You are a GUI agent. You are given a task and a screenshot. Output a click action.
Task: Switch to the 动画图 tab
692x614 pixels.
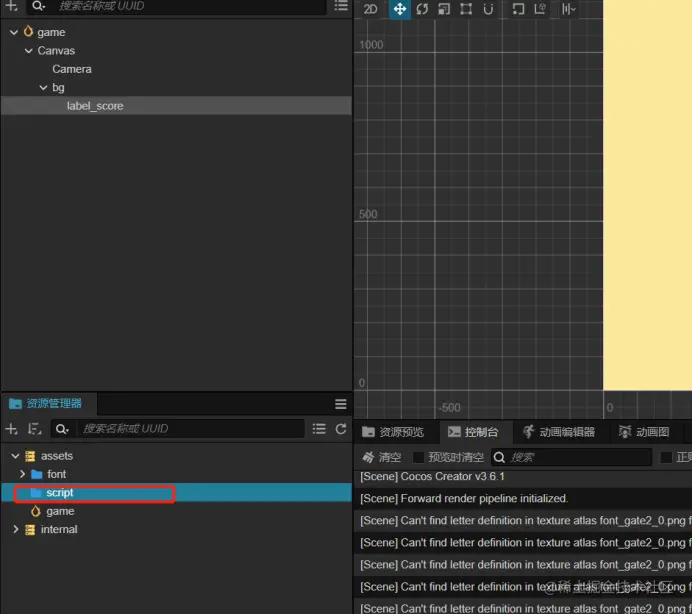pos(644,432)
